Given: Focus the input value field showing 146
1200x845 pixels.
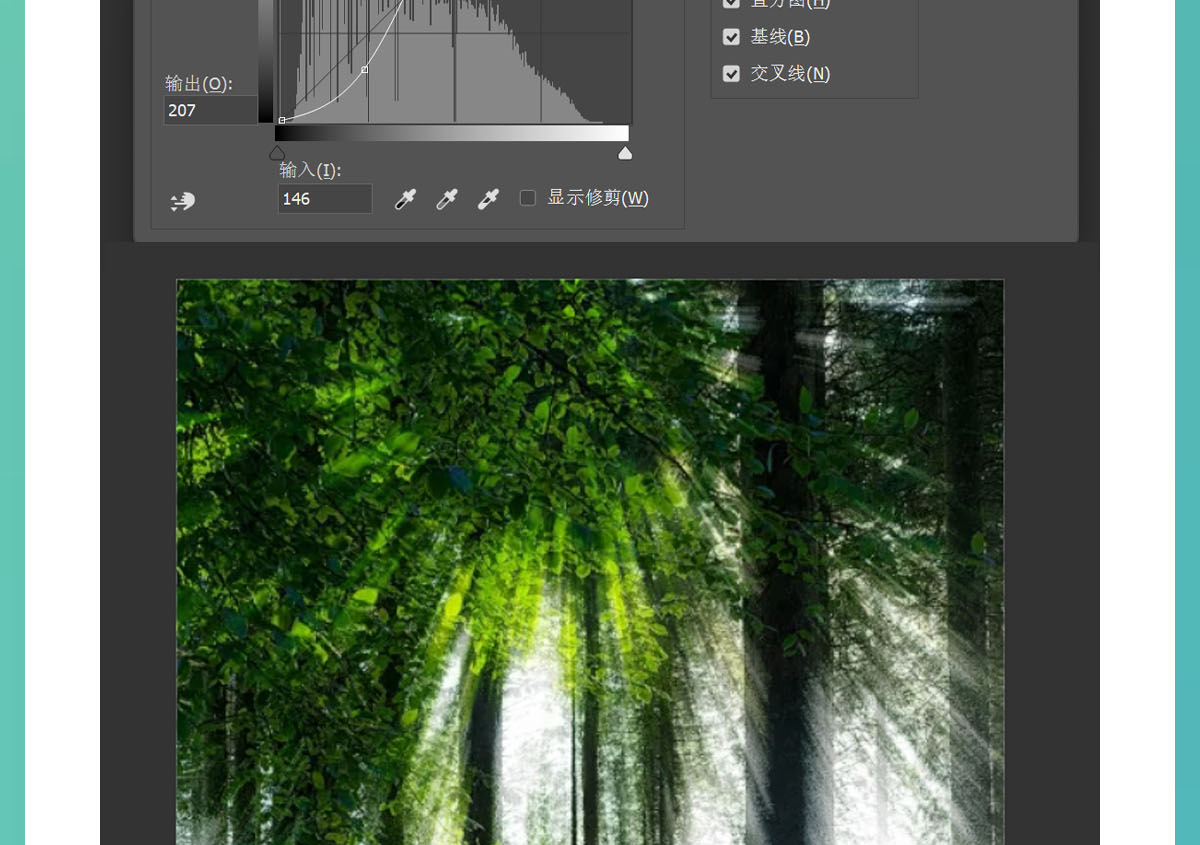Looking at the screenshot, I should coord(324,199).
